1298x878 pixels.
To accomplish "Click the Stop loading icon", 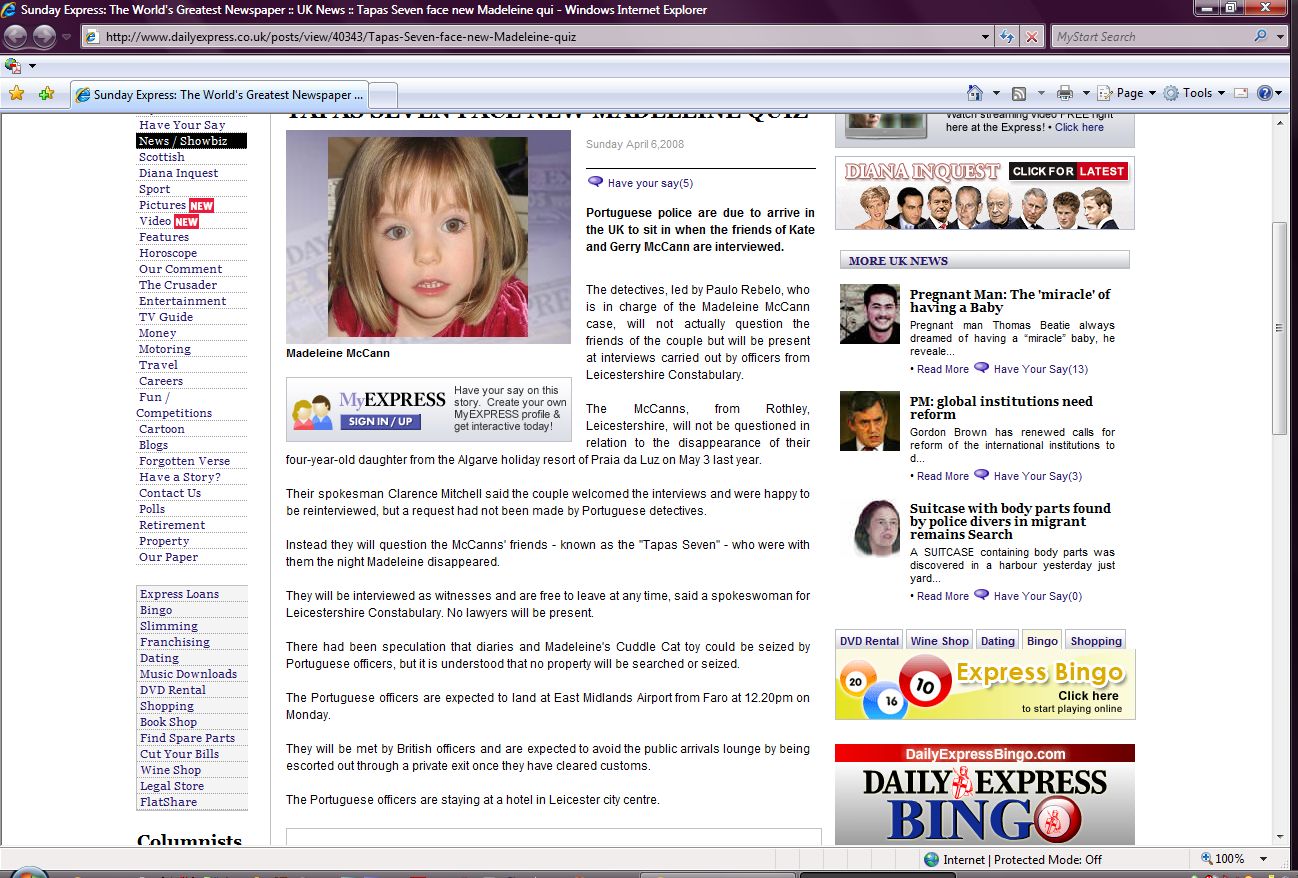I will pyautogui.click(x=1031, y=37).
